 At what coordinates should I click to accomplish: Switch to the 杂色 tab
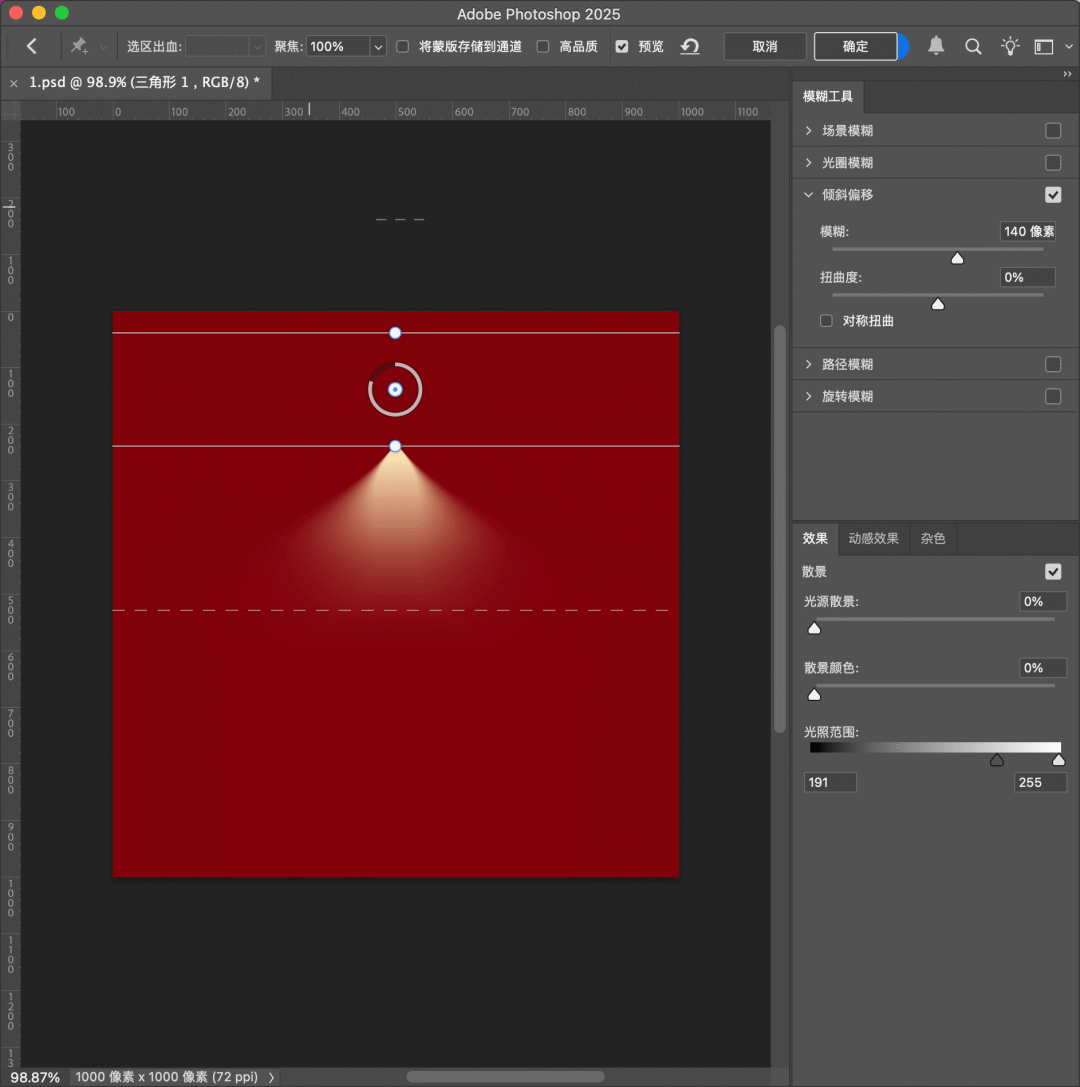pyautogui.click(x=932, y=538)
